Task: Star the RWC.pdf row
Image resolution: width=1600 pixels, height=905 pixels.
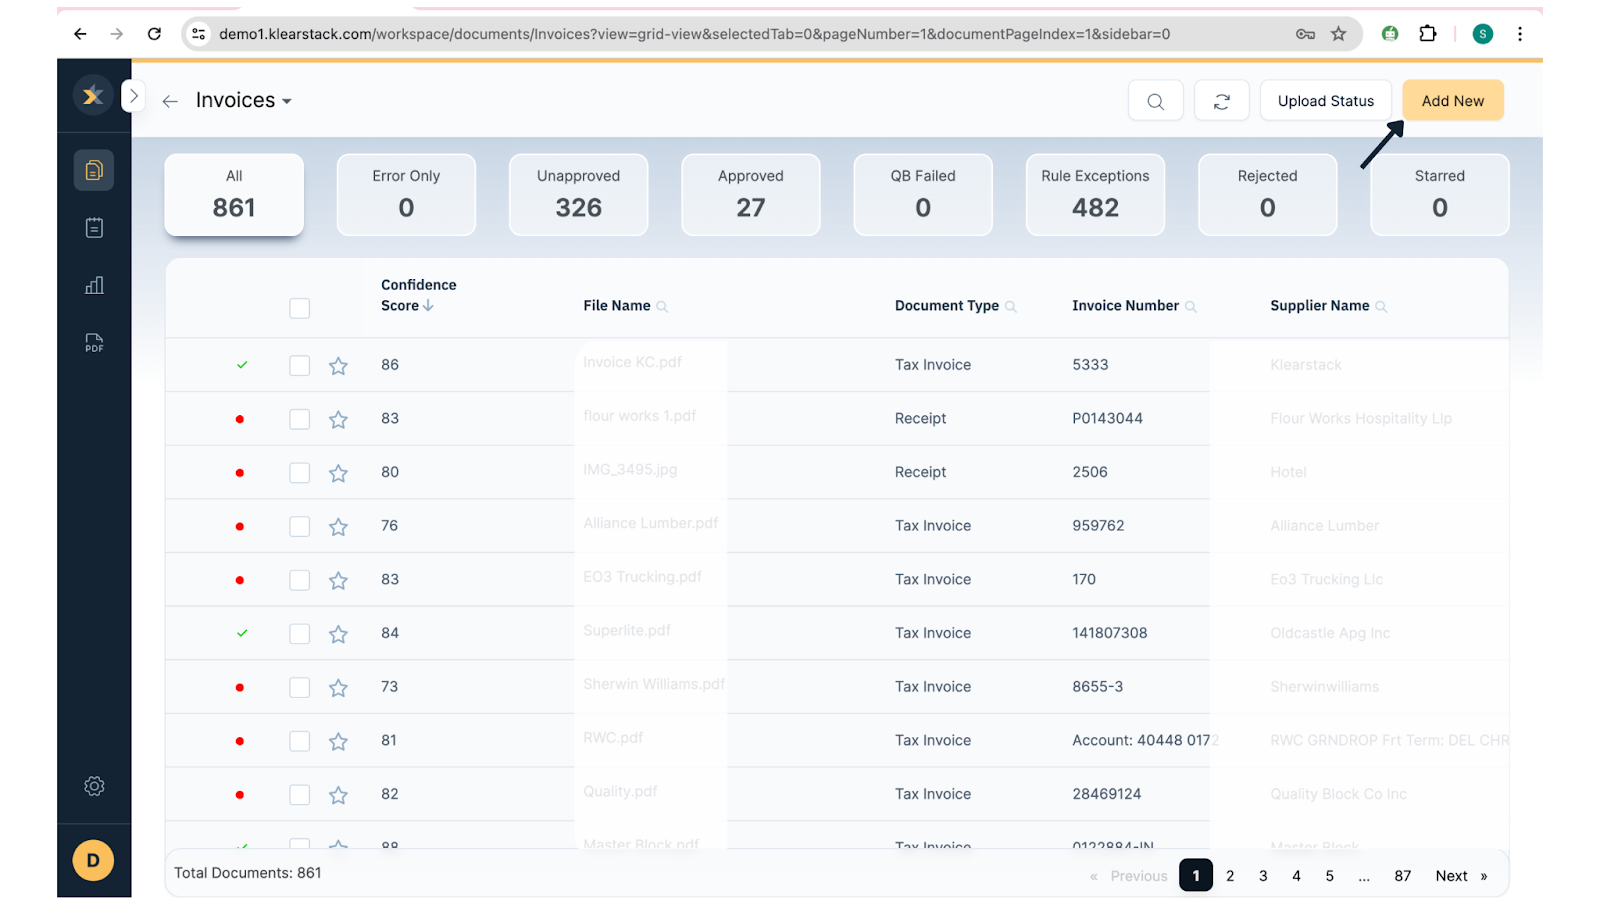Action: coord(338,741)
